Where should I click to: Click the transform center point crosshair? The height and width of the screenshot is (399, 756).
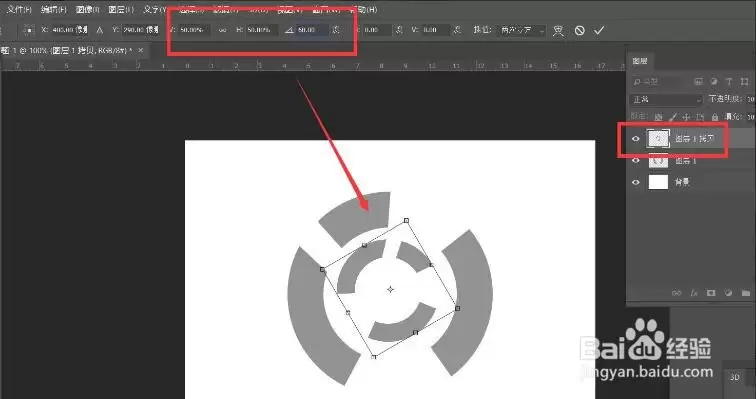click(390, 289)
